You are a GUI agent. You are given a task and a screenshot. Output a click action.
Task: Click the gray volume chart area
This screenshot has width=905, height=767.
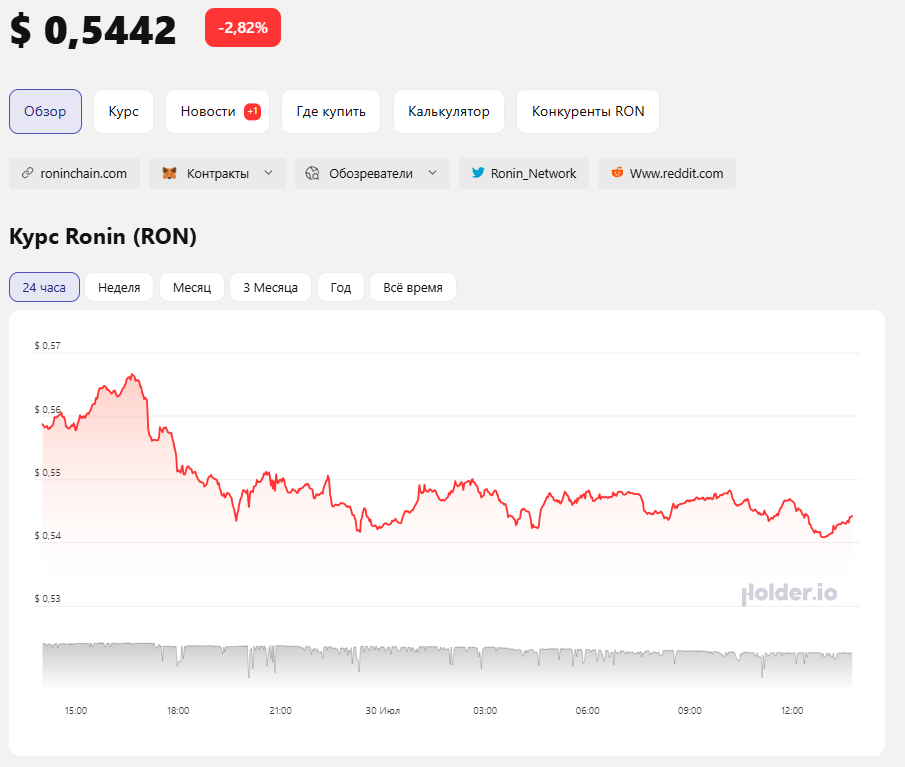pyautogui.click(x=447, y=667)
